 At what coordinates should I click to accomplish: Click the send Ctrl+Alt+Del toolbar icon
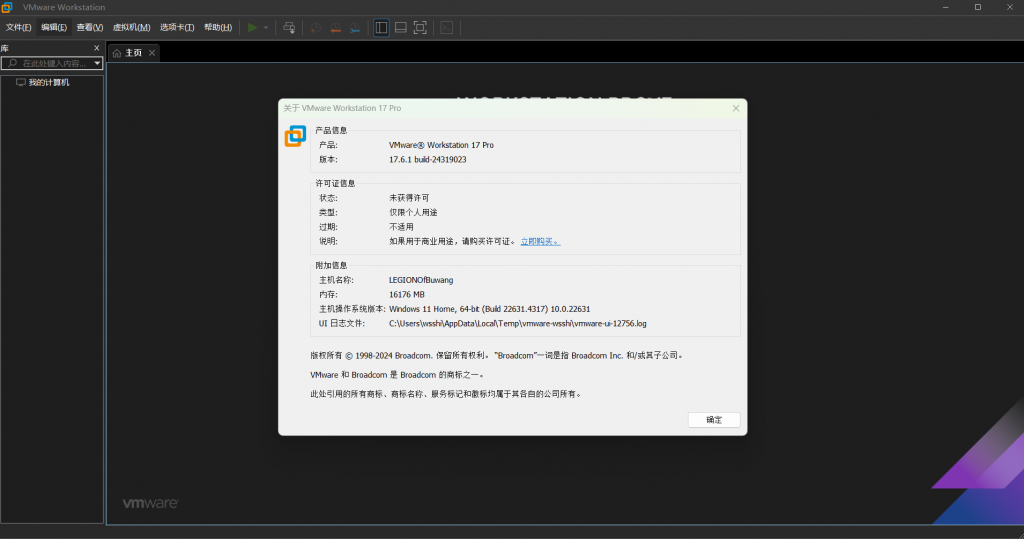point(289,27)
